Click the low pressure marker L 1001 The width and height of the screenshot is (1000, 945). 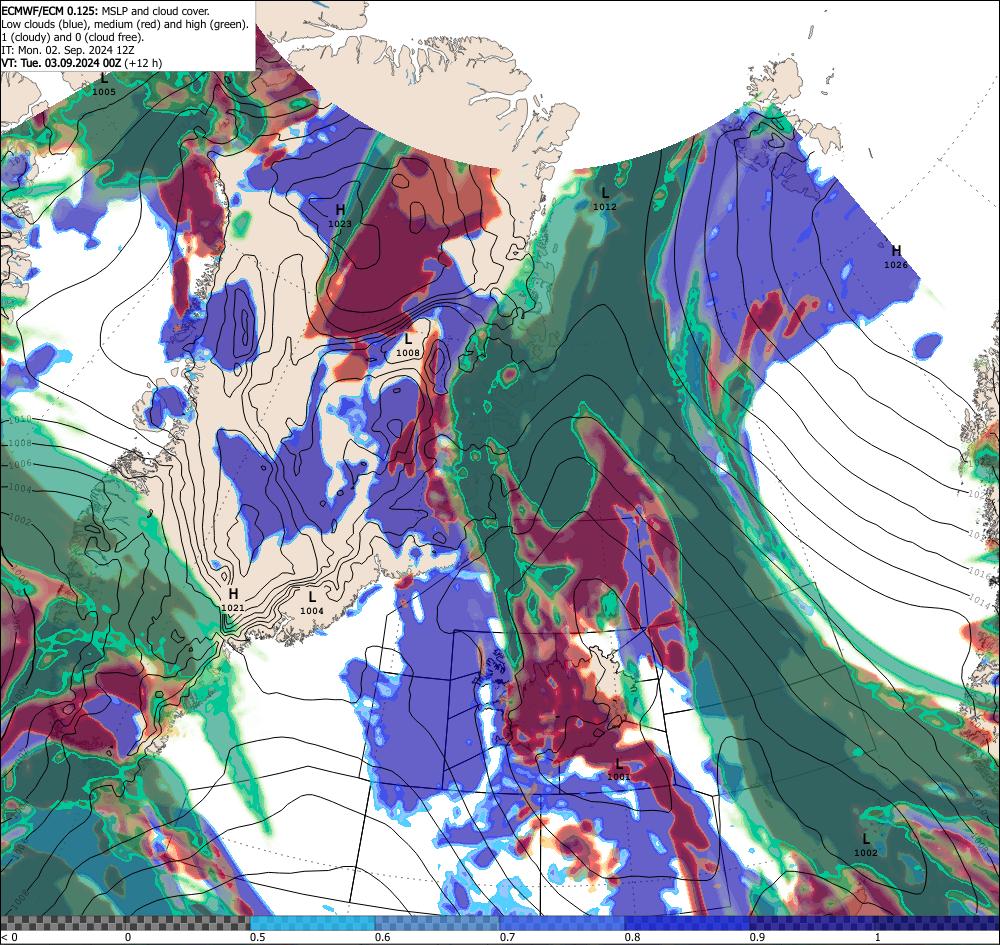pos(619,770)
